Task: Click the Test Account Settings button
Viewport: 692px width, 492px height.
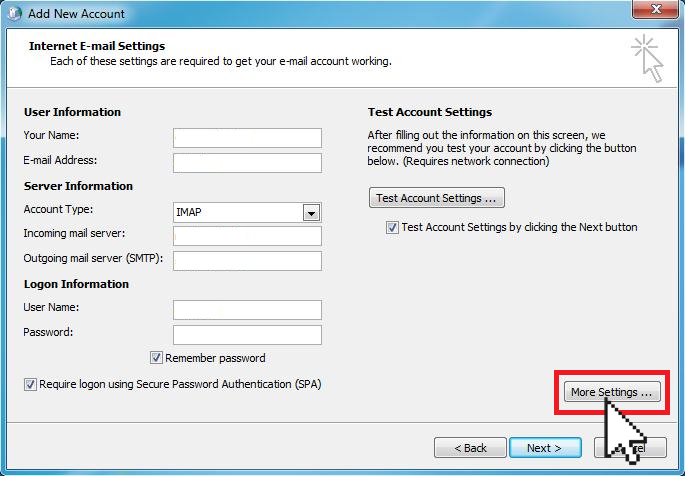Action: pyautogui.click(x=436, y=198)
